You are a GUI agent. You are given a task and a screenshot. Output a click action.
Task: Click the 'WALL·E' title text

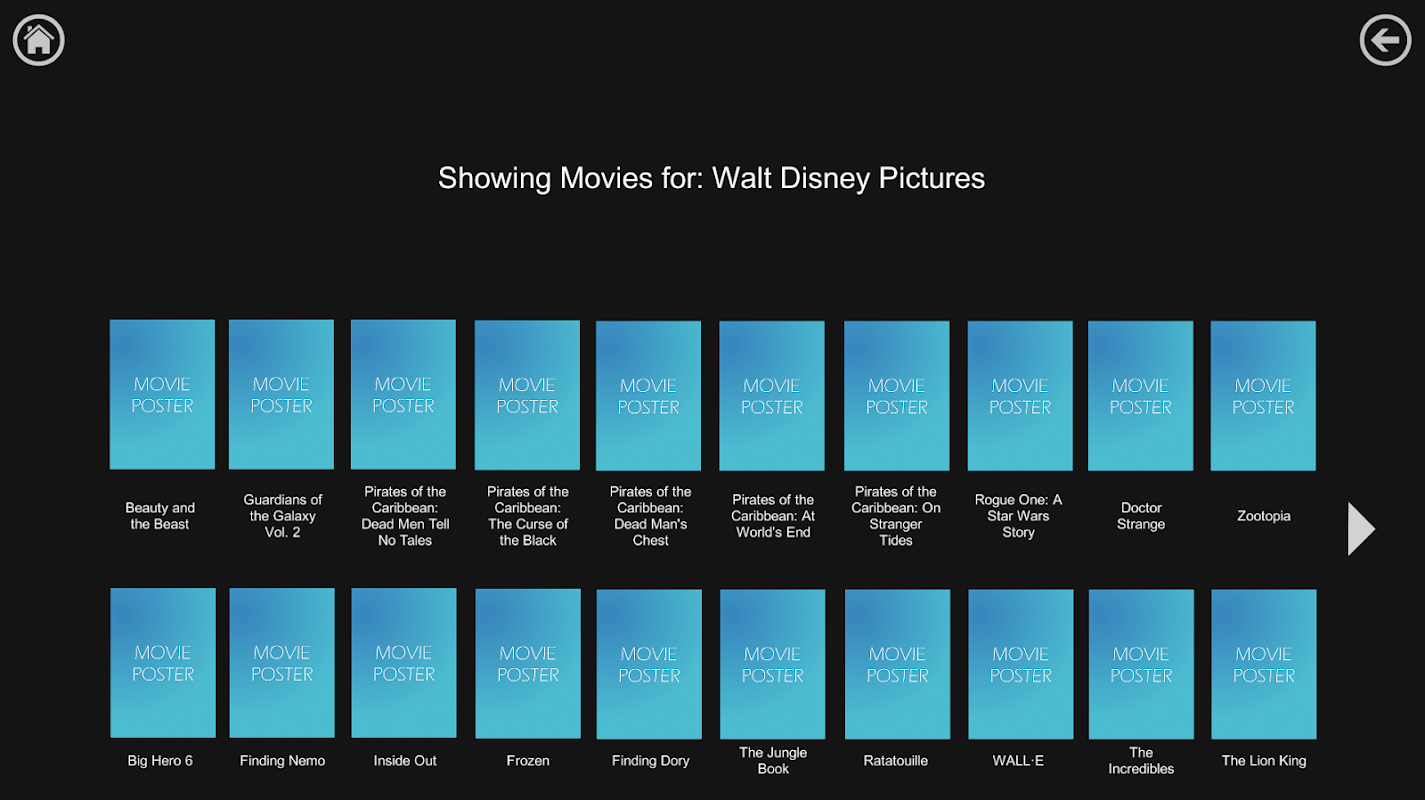coord(1018,761)
